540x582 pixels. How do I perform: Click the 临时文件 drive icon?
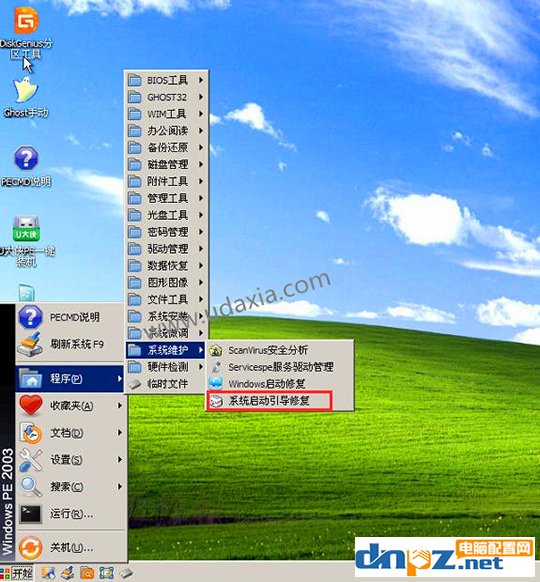pos(134,384)
